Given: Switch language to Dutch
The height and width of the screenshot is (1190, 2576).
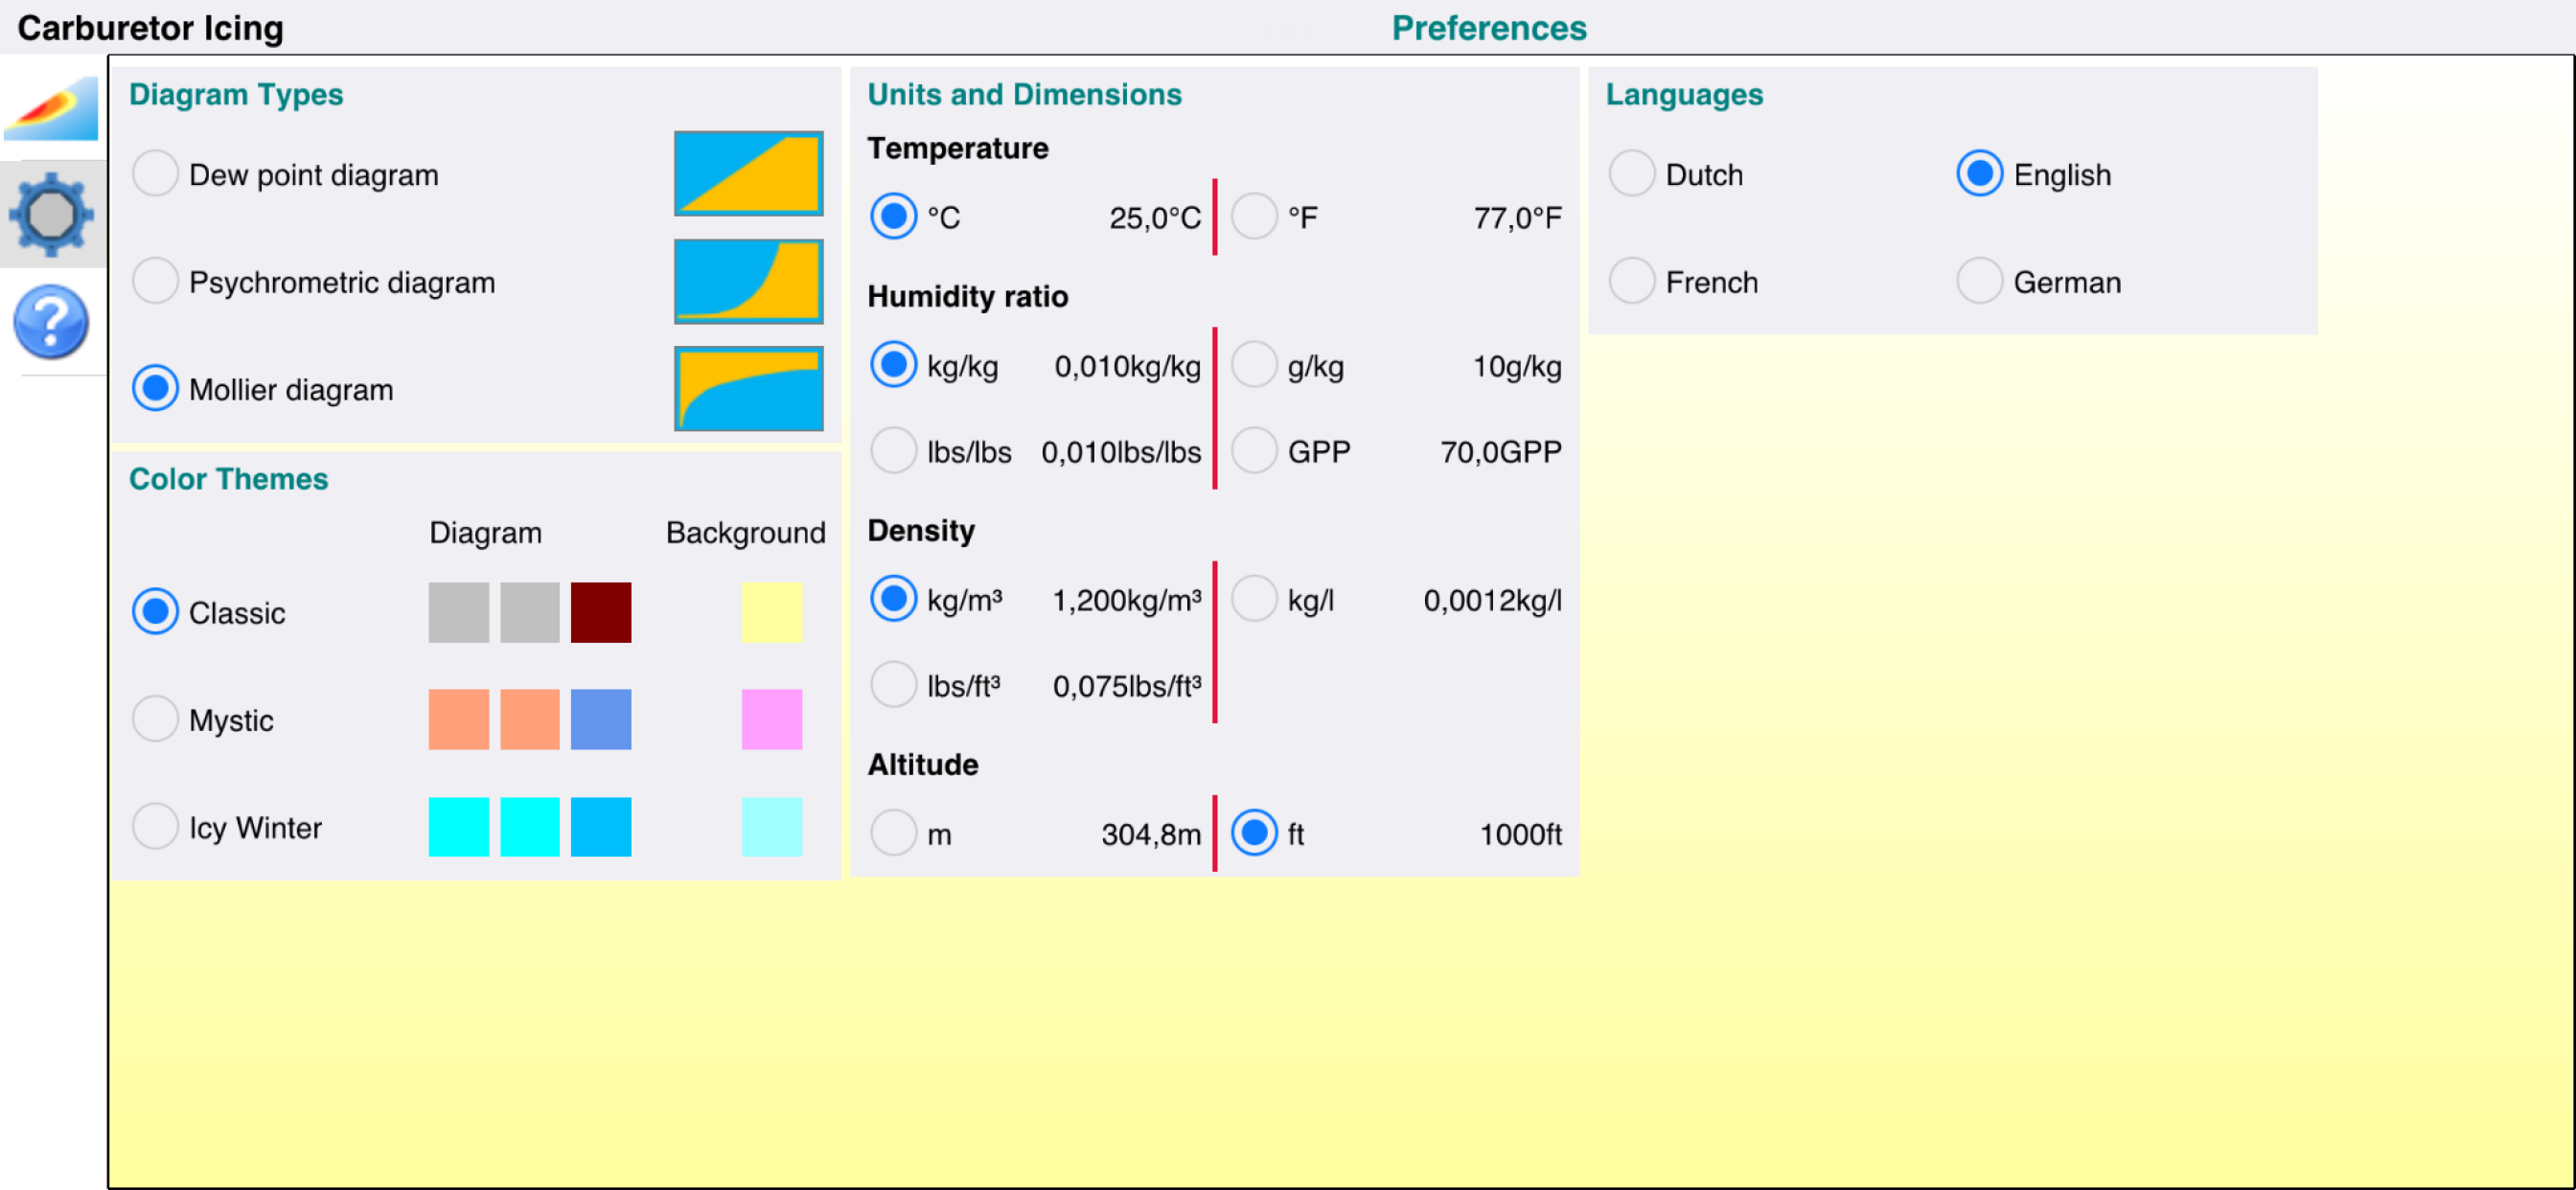Looking at the screenshot, I should click(1631, 174).
